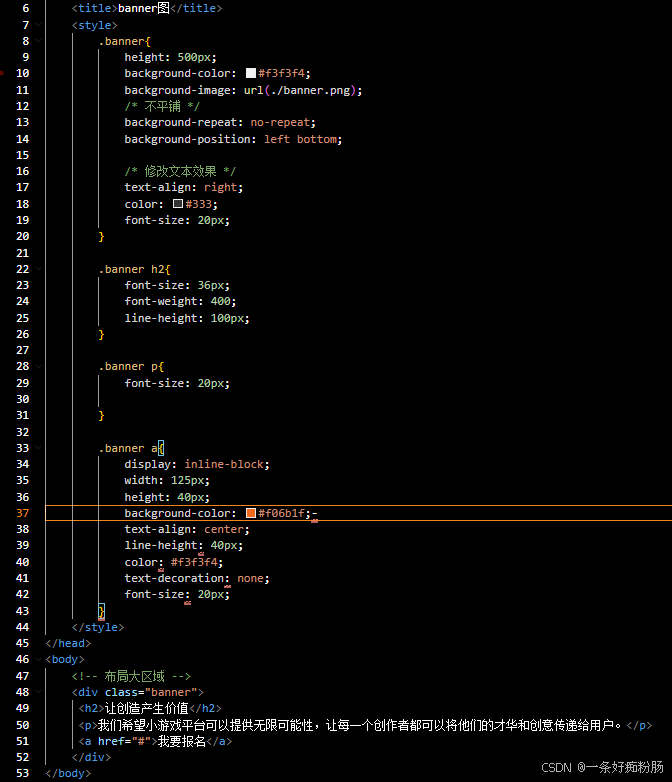
Task: Click the '不平铺' comment
Action: pos(162,106)
